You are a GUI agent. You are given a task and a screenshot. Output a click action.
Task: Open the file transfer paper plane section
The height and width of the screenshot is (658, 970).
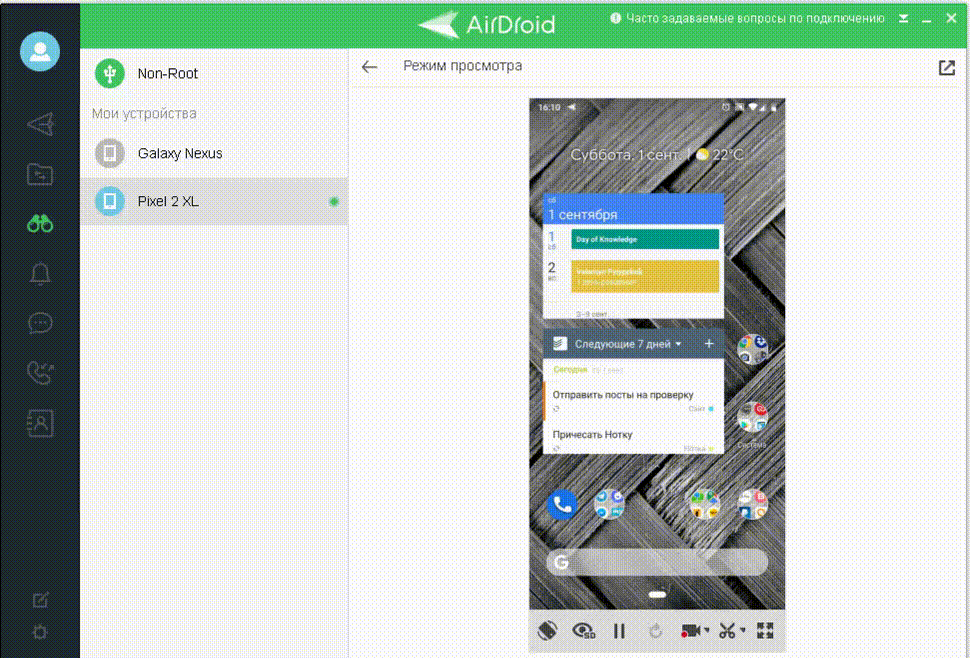(x=40, y=124)
